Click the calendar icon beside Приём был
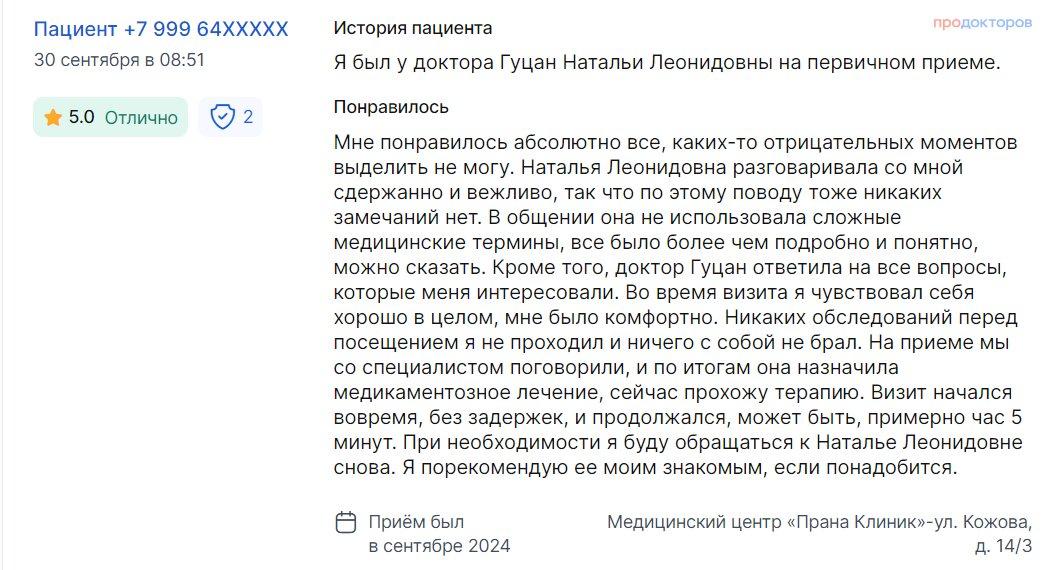Image resolution: width=1056 pixels, height=570 pixels. coord(345,522)
